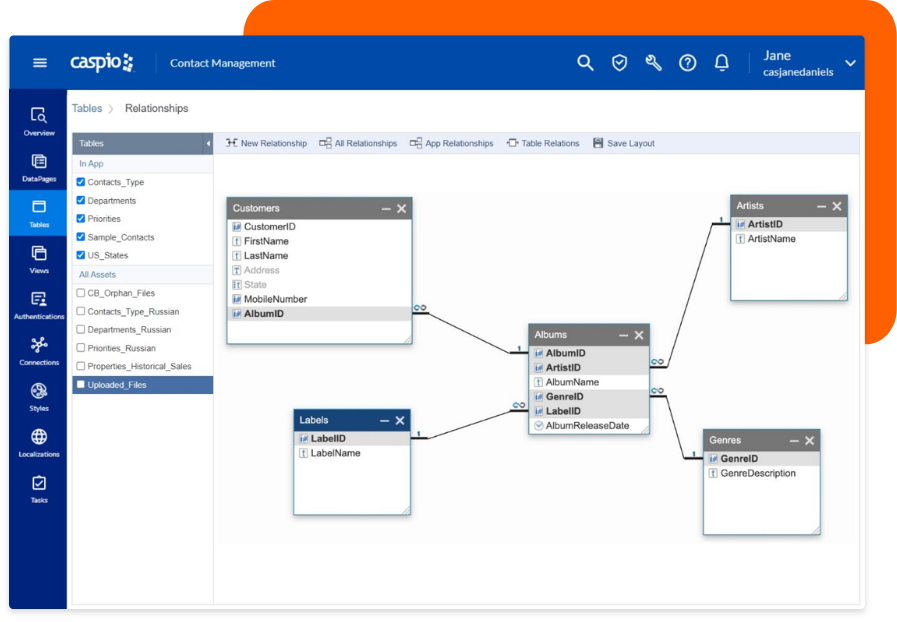This screenshot has width=897, height=622.
Task: Select AlbumID field in Customers
Action: coord(319,314)
